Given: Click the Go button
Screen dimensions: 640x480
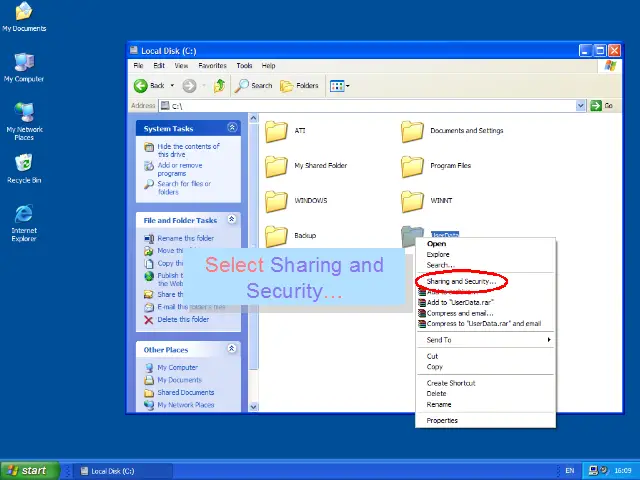Looking at the screenshot, I should (x=601, y=106).
